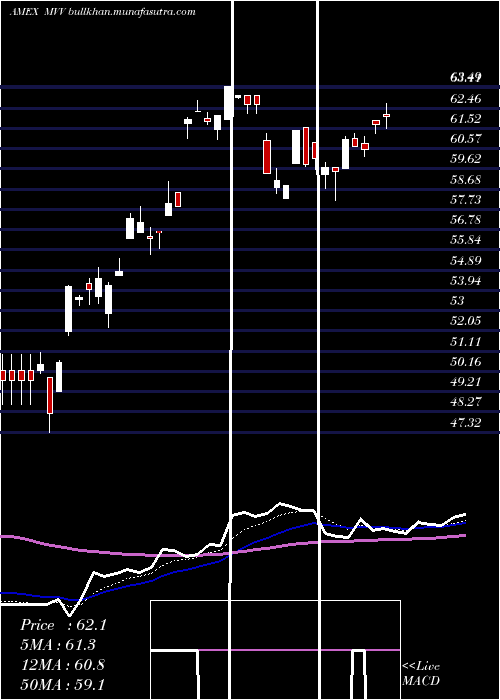The height and width of the screenshot is (700, 500).
Task: Select the 56.78 price axis label
Action: [466, 220]
